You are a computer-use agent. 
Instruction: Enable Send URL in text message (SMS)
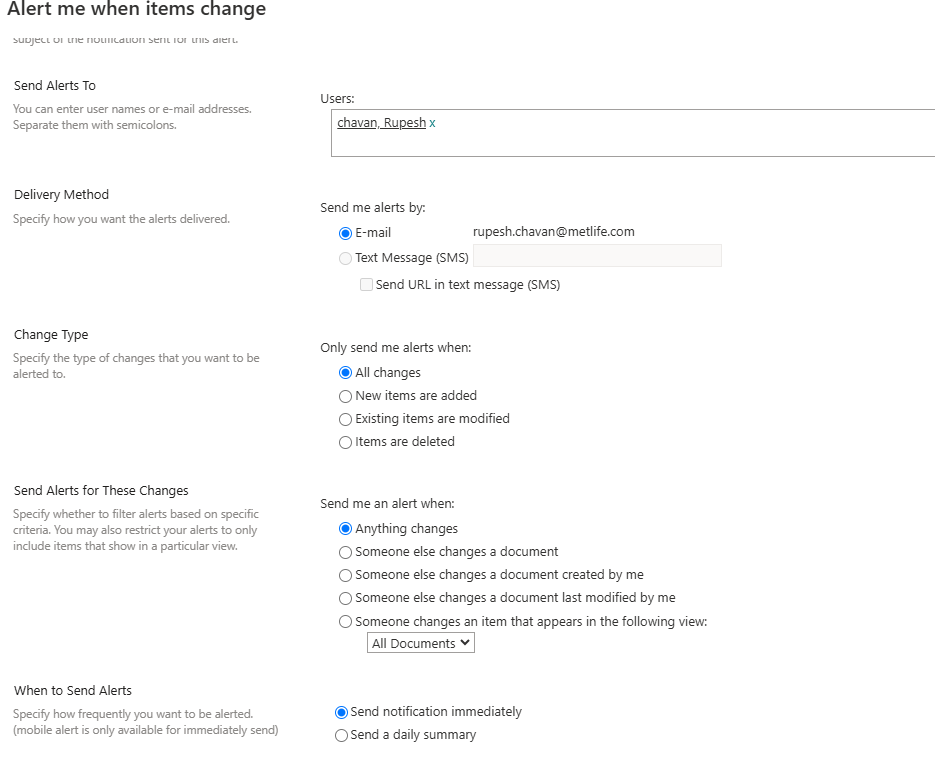pos(367,284)
